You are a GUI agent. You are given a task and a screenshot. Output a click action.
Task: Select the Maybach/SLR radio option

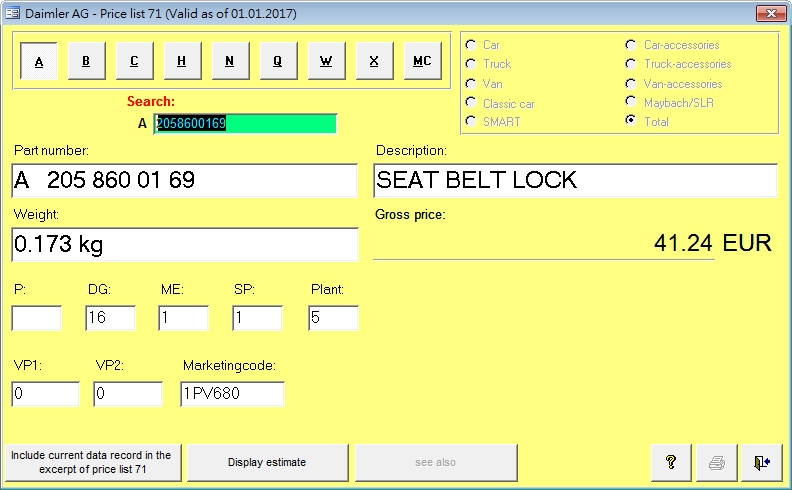coord(631,102)
